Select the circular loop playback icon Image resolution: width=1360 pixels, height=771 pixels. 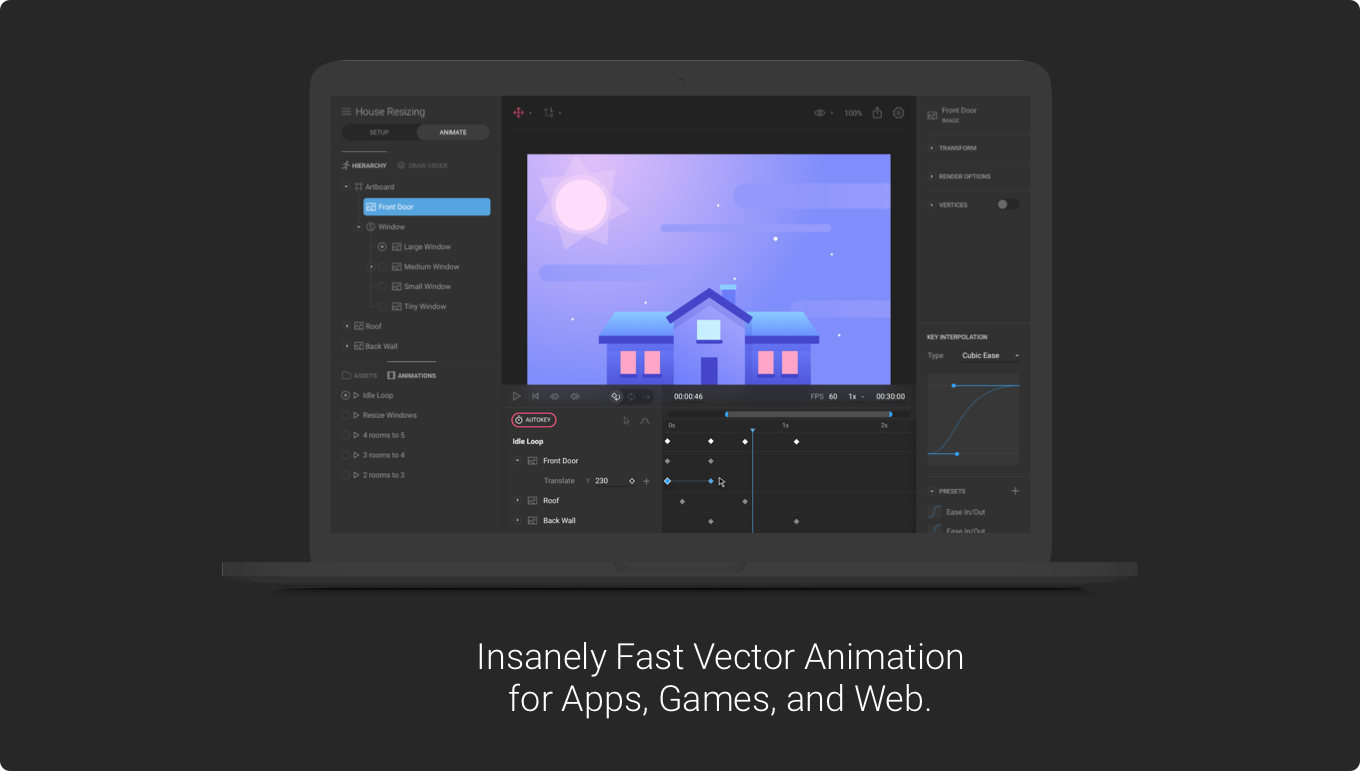point(631,397)
